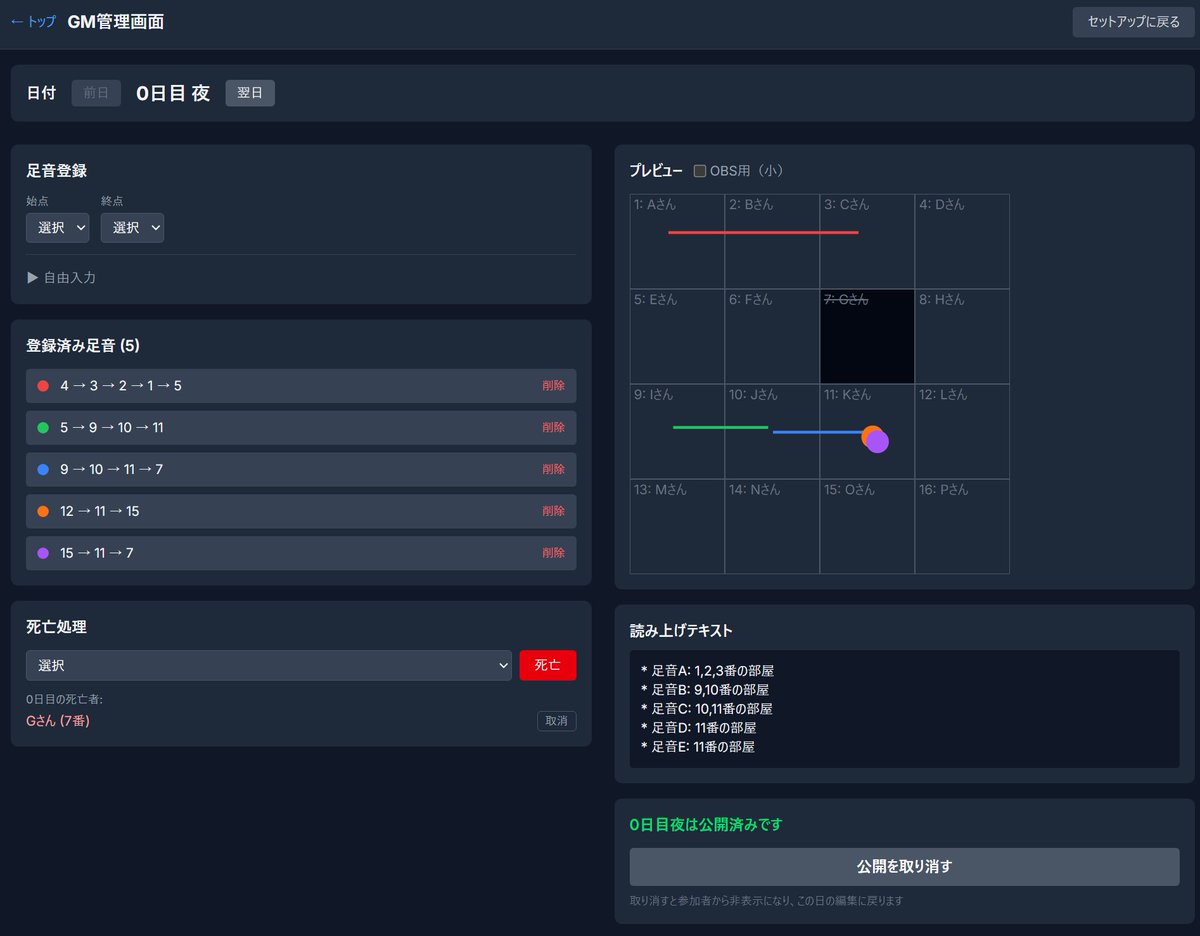Delete footstep 15 → 11 → 7
Screen dimensions: 1200x936
pyautogui.click(x=553, y=553)
